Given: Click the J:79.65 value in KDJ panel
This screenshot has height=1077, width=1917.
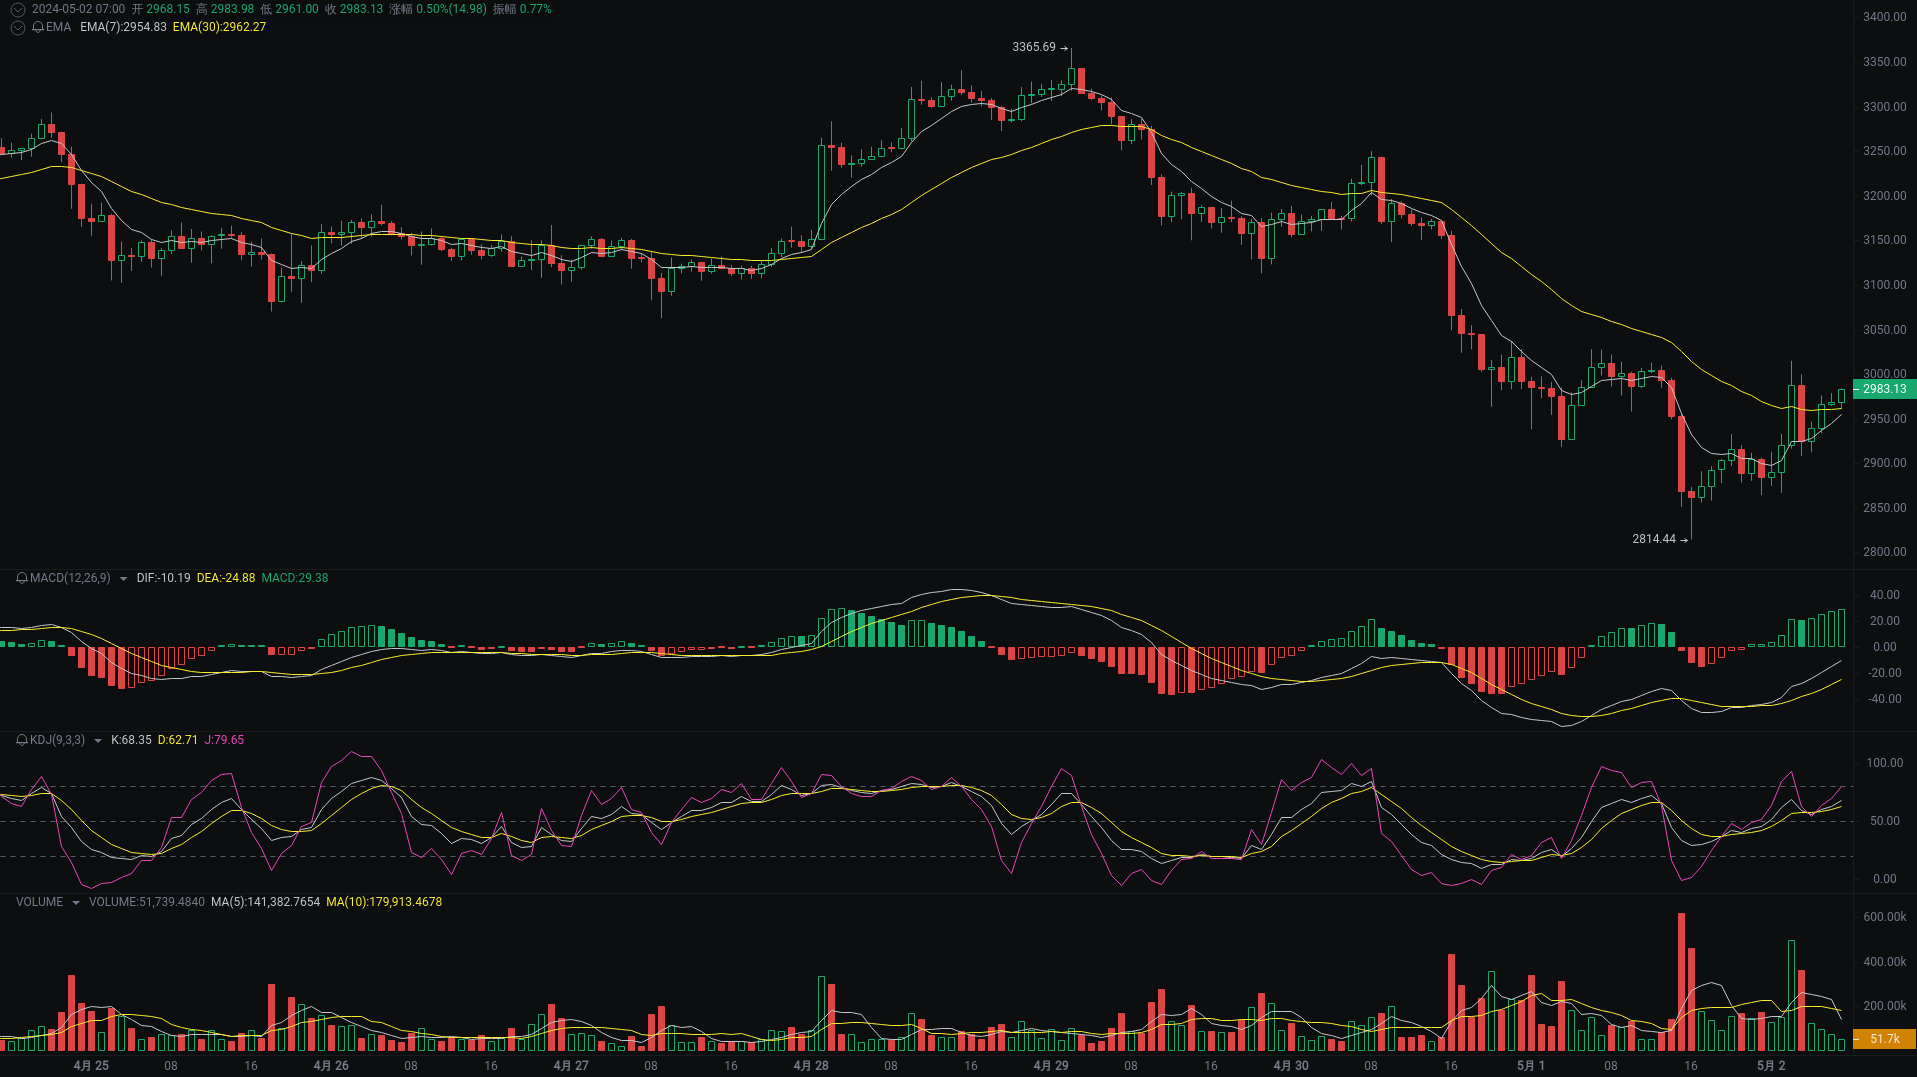Looking at the screenshot, I should pyautogui.click(x=225, y=740).
